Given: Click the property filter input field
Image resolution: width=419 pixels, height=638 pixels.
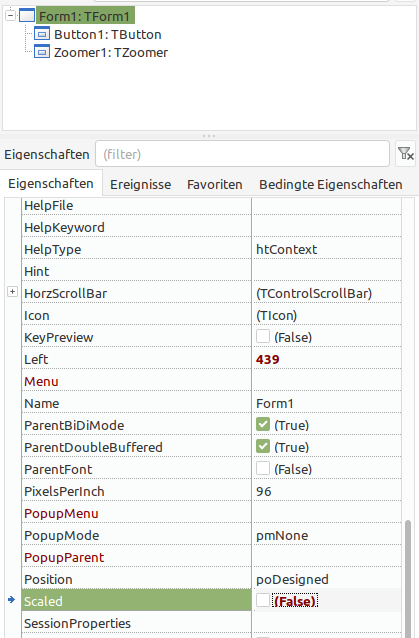Looking at the screenshot, I should (242, 154).
